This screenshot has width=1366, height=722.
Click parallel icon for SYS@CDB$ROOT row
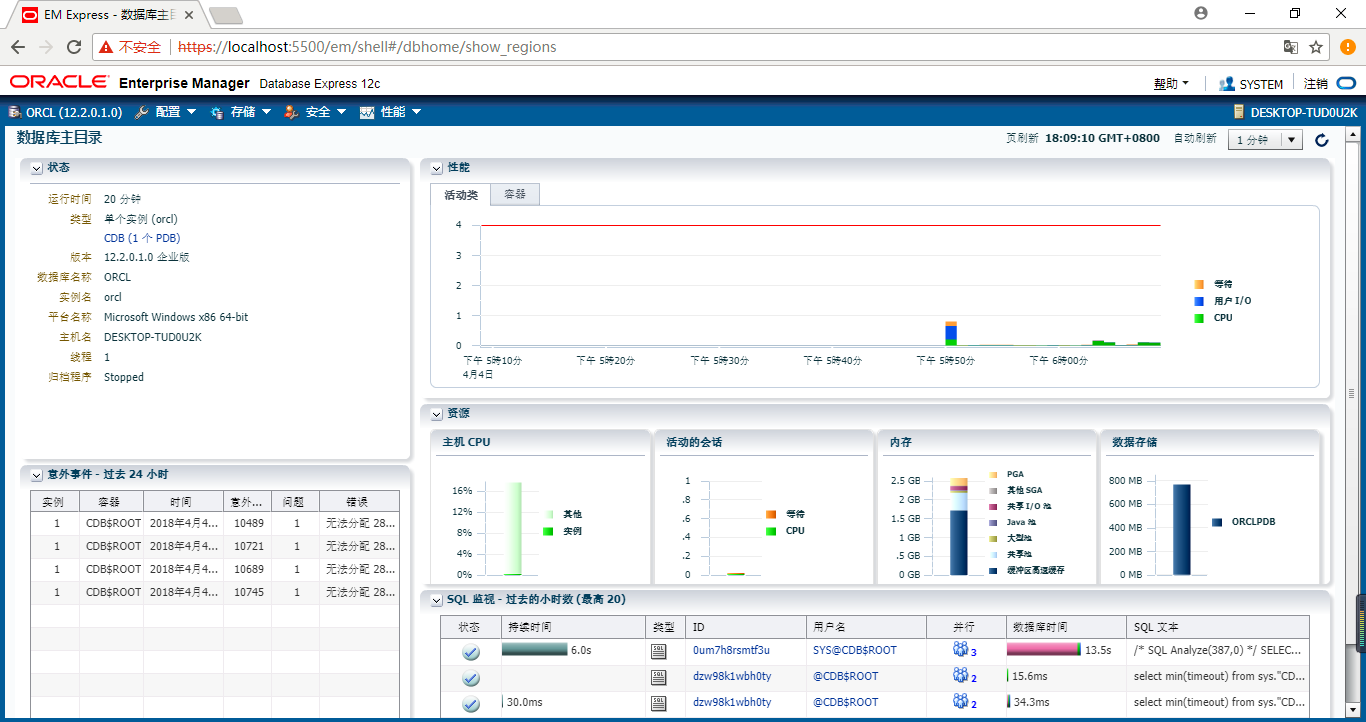tap(961, 650)
